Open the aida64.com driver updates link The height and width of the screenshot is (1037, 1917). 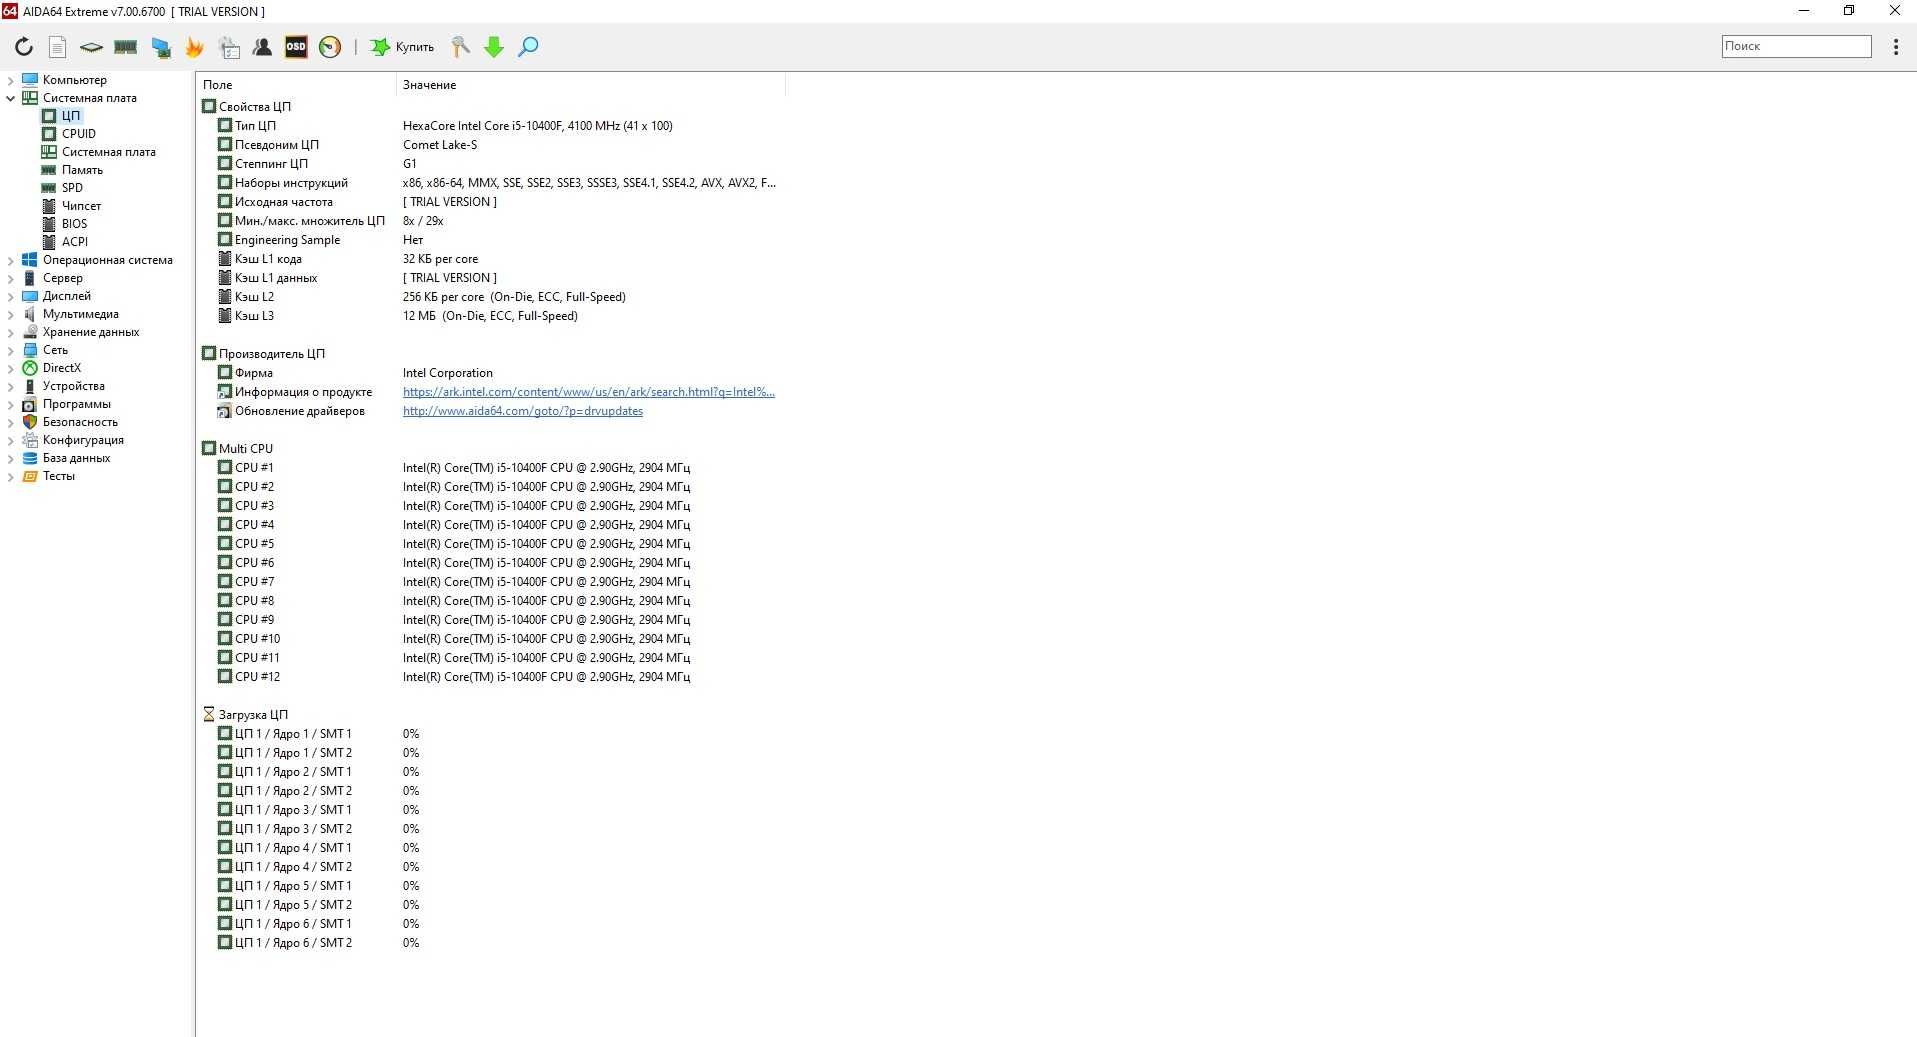[x=523, y=411]
